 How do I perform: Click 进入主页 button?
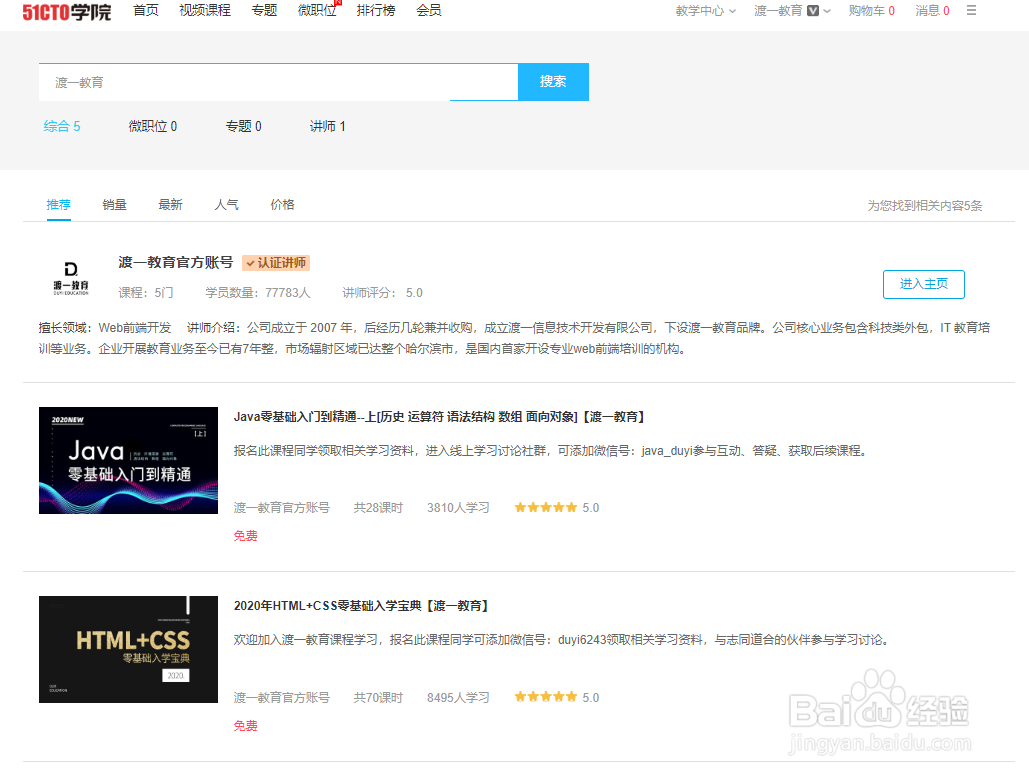923,284
